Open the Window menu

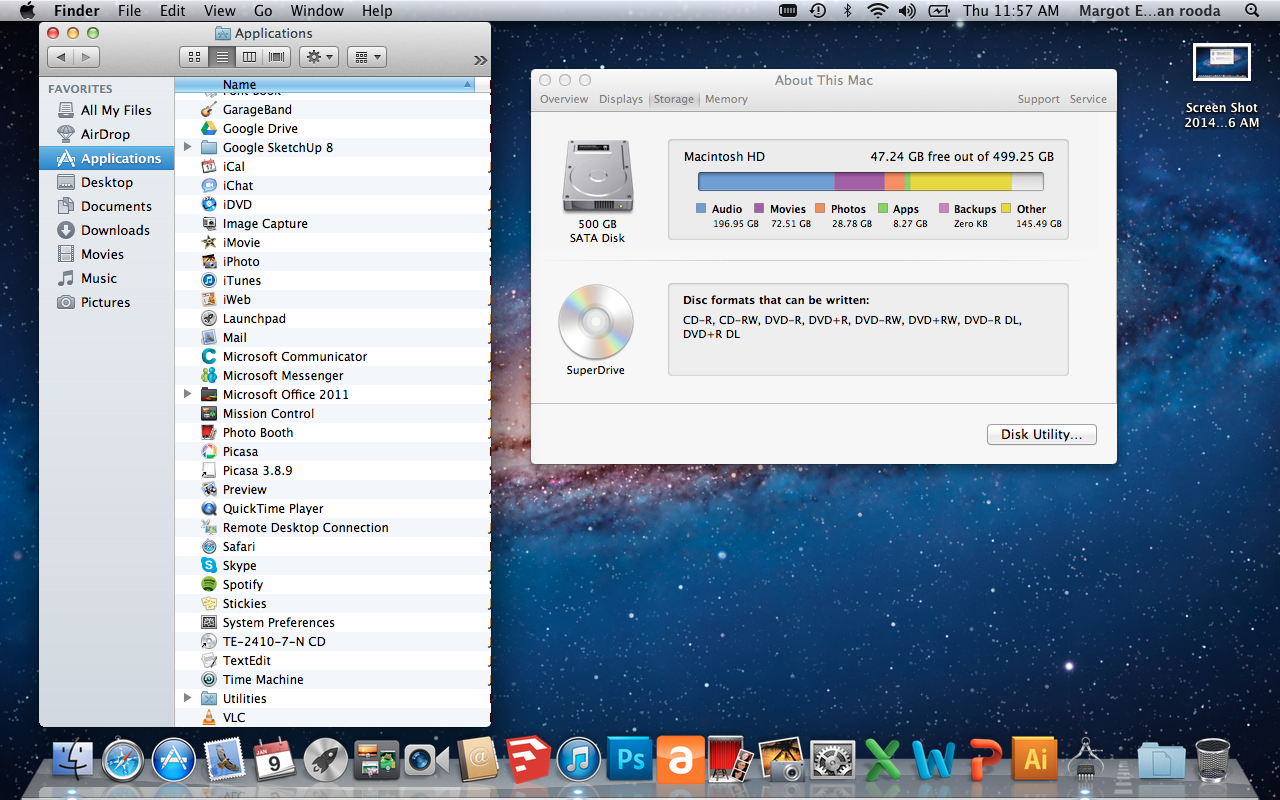coord(316,11)
